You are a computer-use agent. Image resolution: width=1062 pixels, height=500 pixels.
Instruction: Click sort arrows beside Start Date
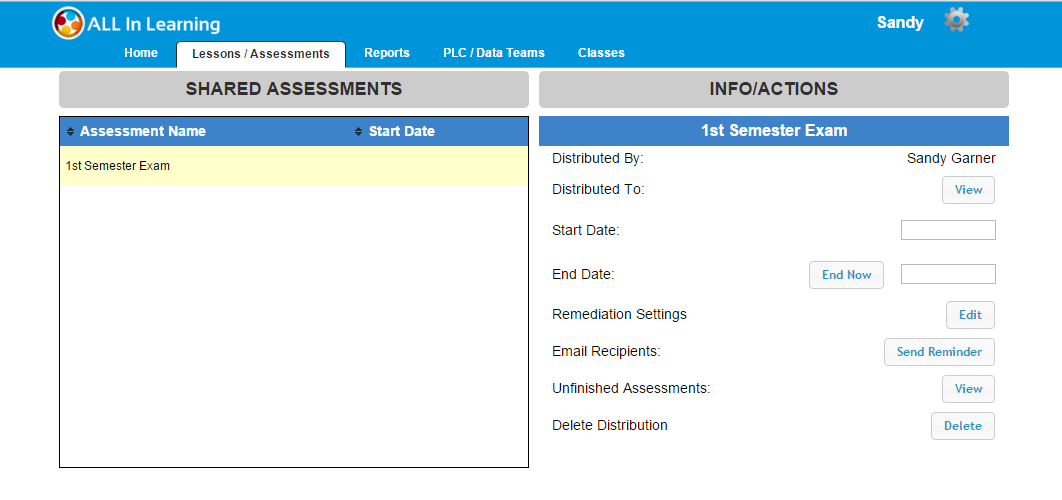pos(359,132)
